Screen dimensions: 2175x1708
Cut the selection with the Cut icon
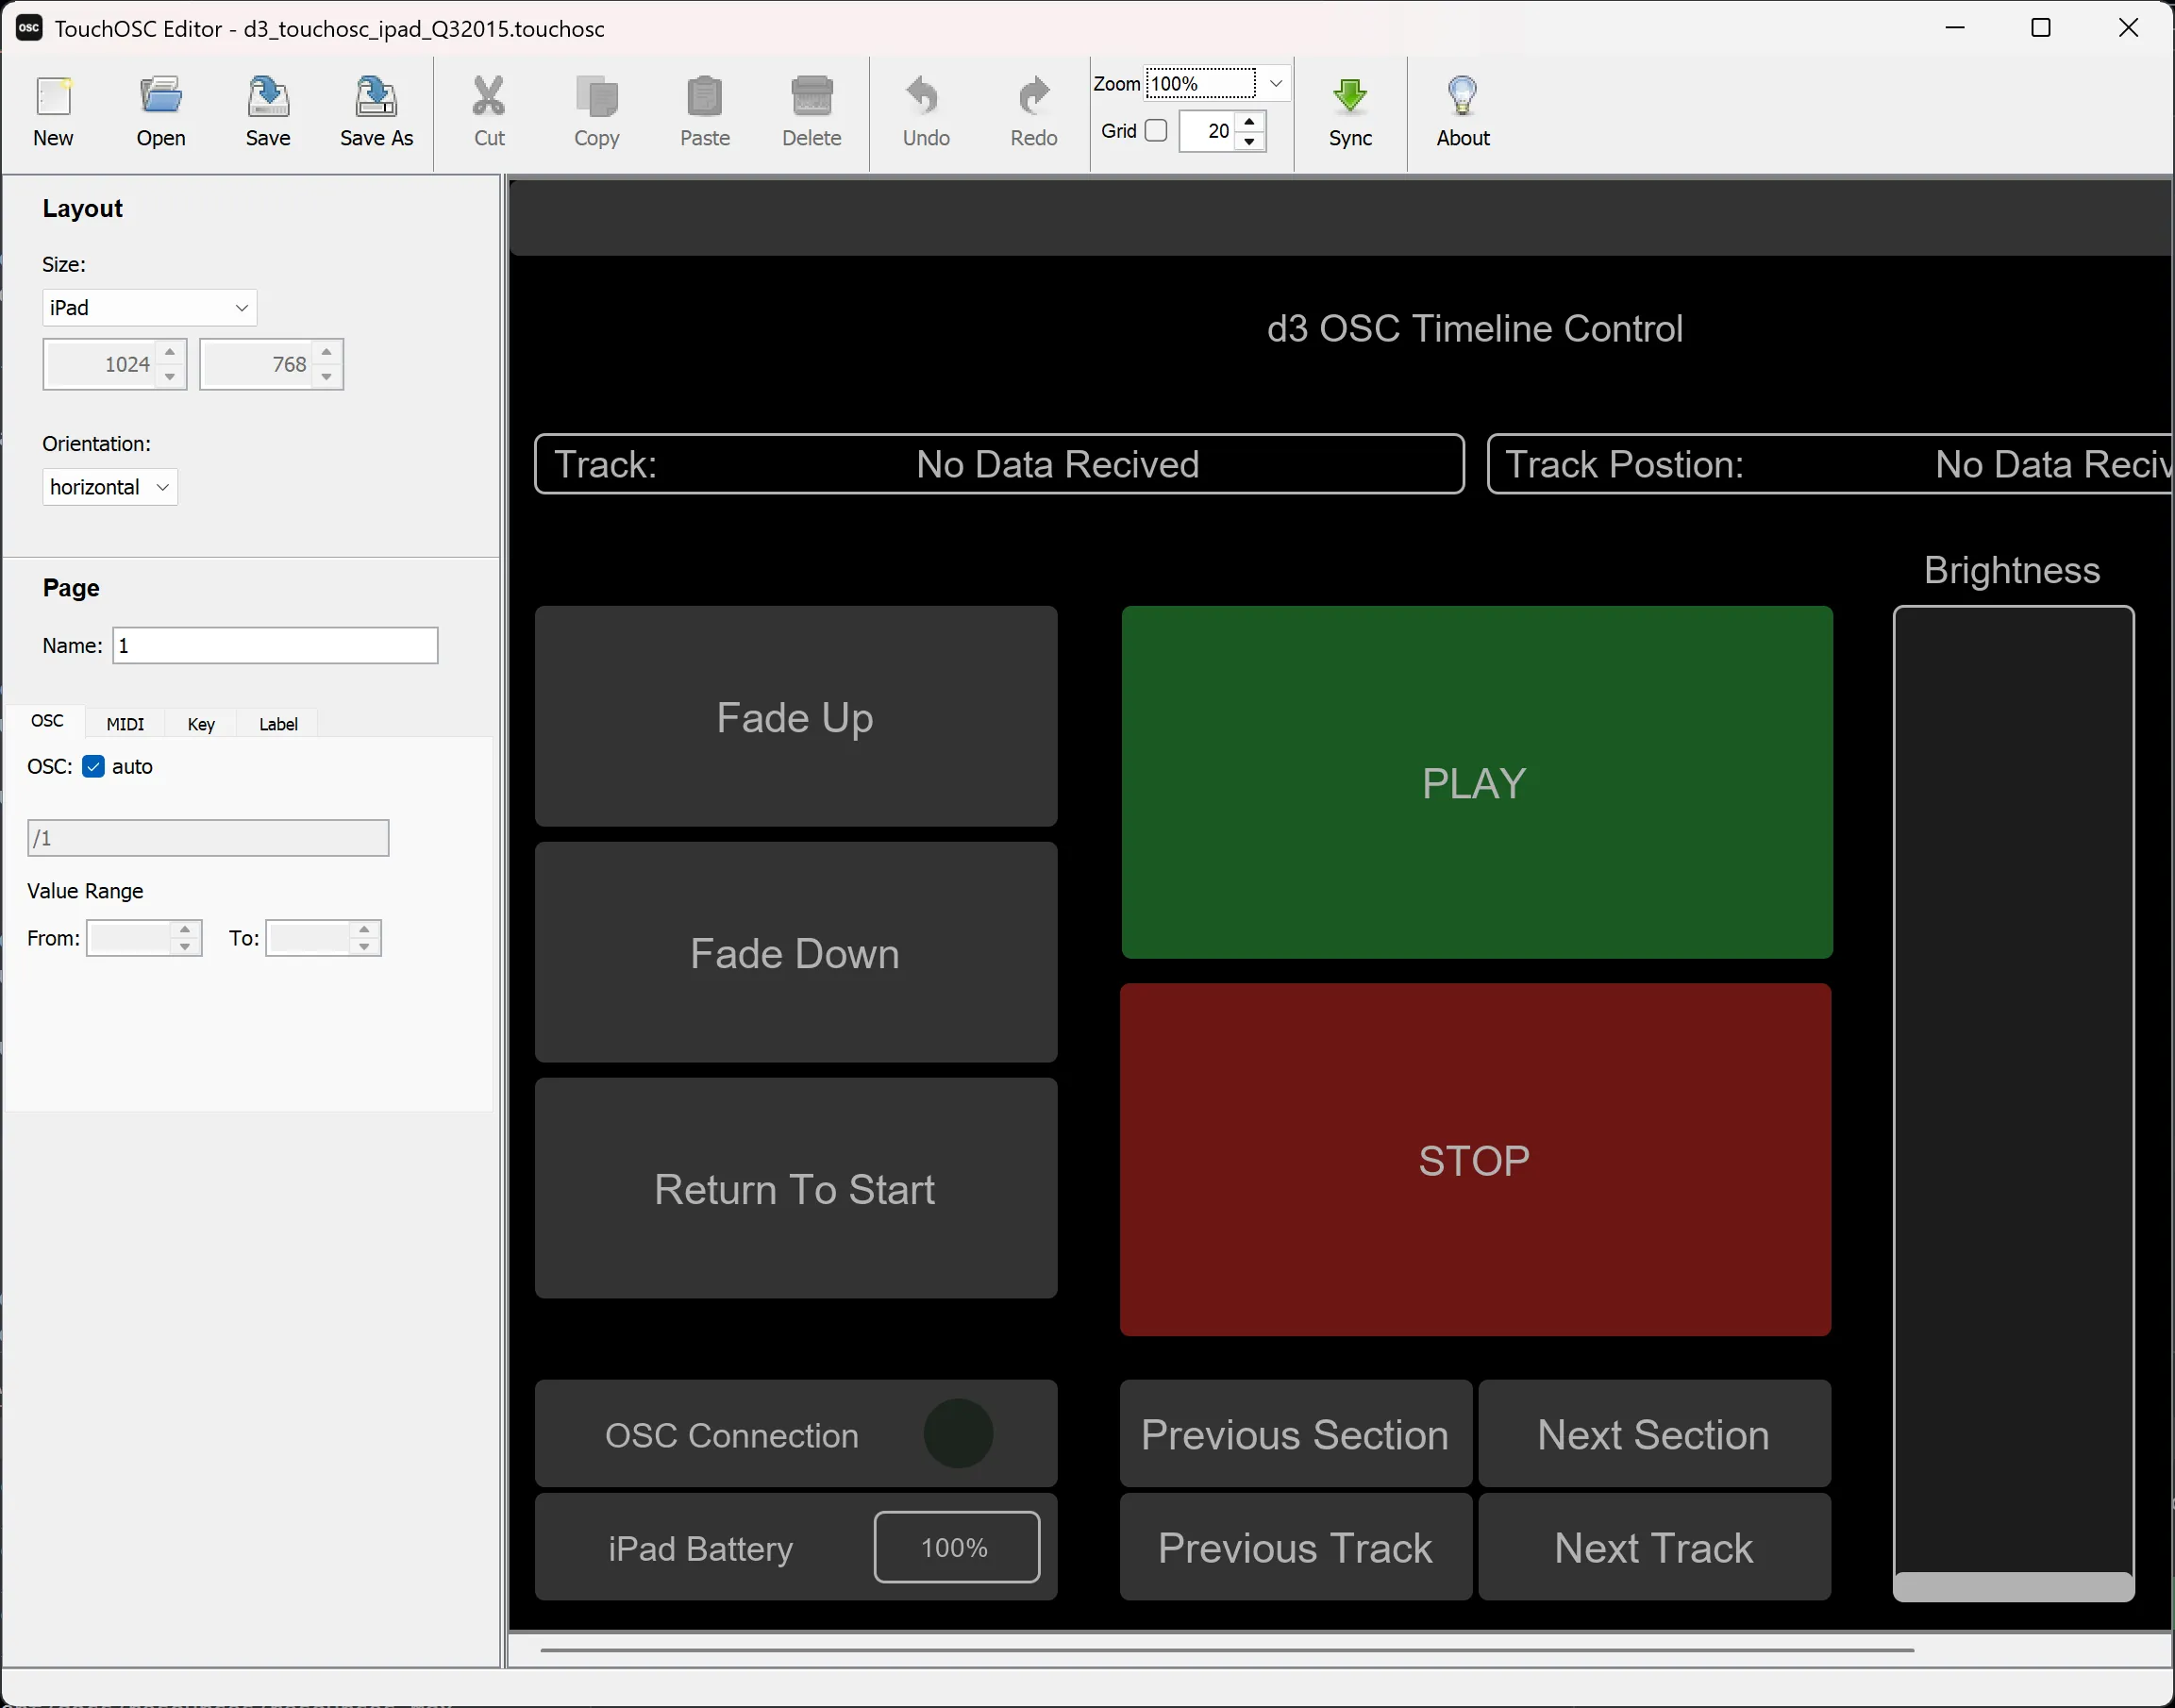pos(488,110)
